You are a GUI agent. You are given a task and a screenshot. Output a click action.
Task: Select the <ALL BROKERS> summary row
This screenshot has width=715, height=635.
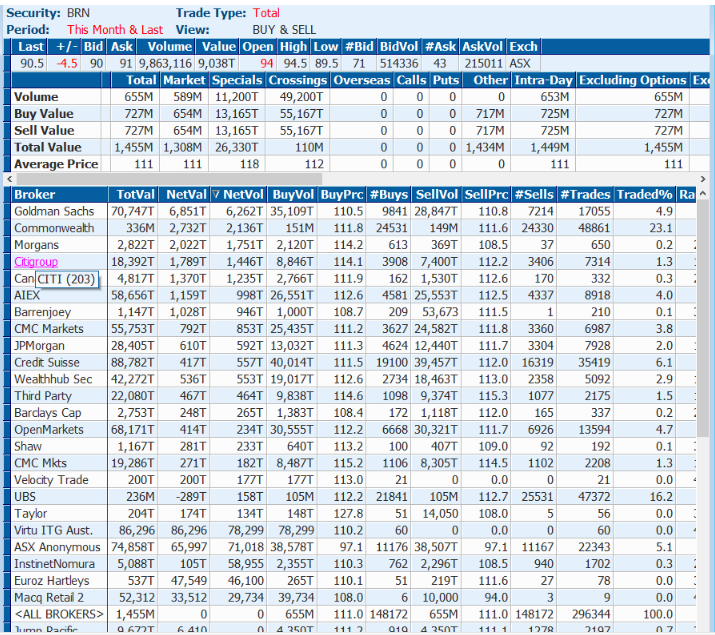pos(58,614)
